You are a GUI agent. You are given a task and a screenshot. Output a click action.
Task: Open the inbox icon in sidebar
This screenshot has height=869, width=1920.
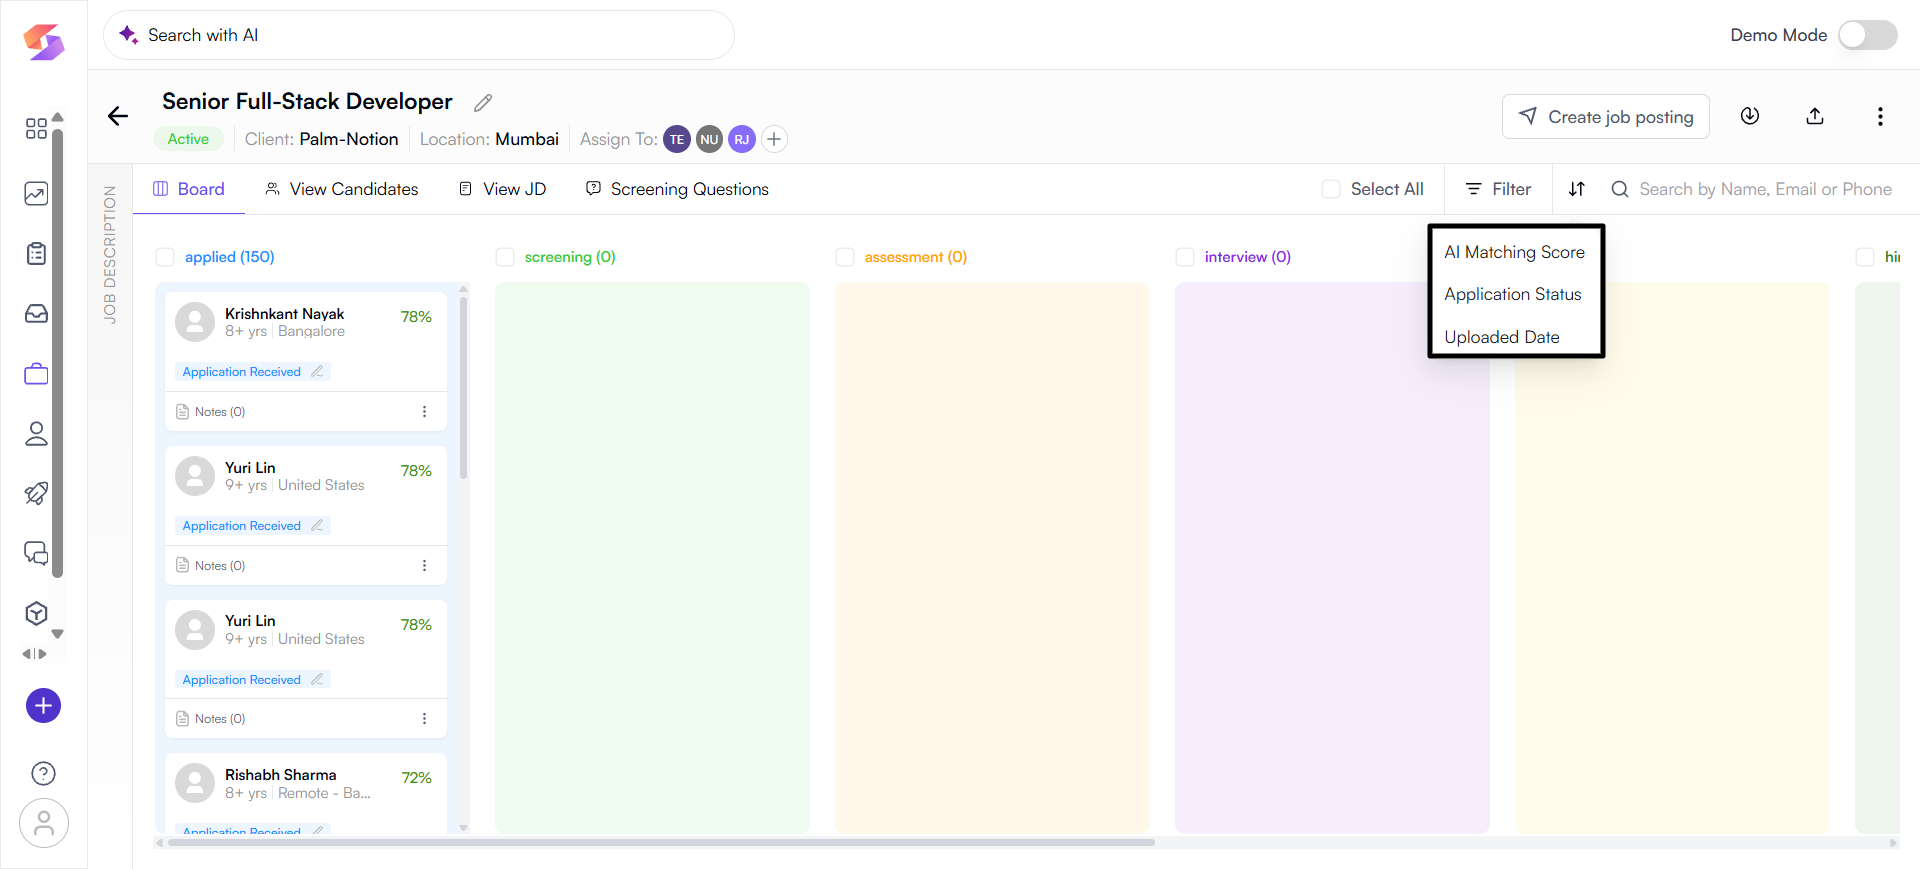[x=36, y=314]
